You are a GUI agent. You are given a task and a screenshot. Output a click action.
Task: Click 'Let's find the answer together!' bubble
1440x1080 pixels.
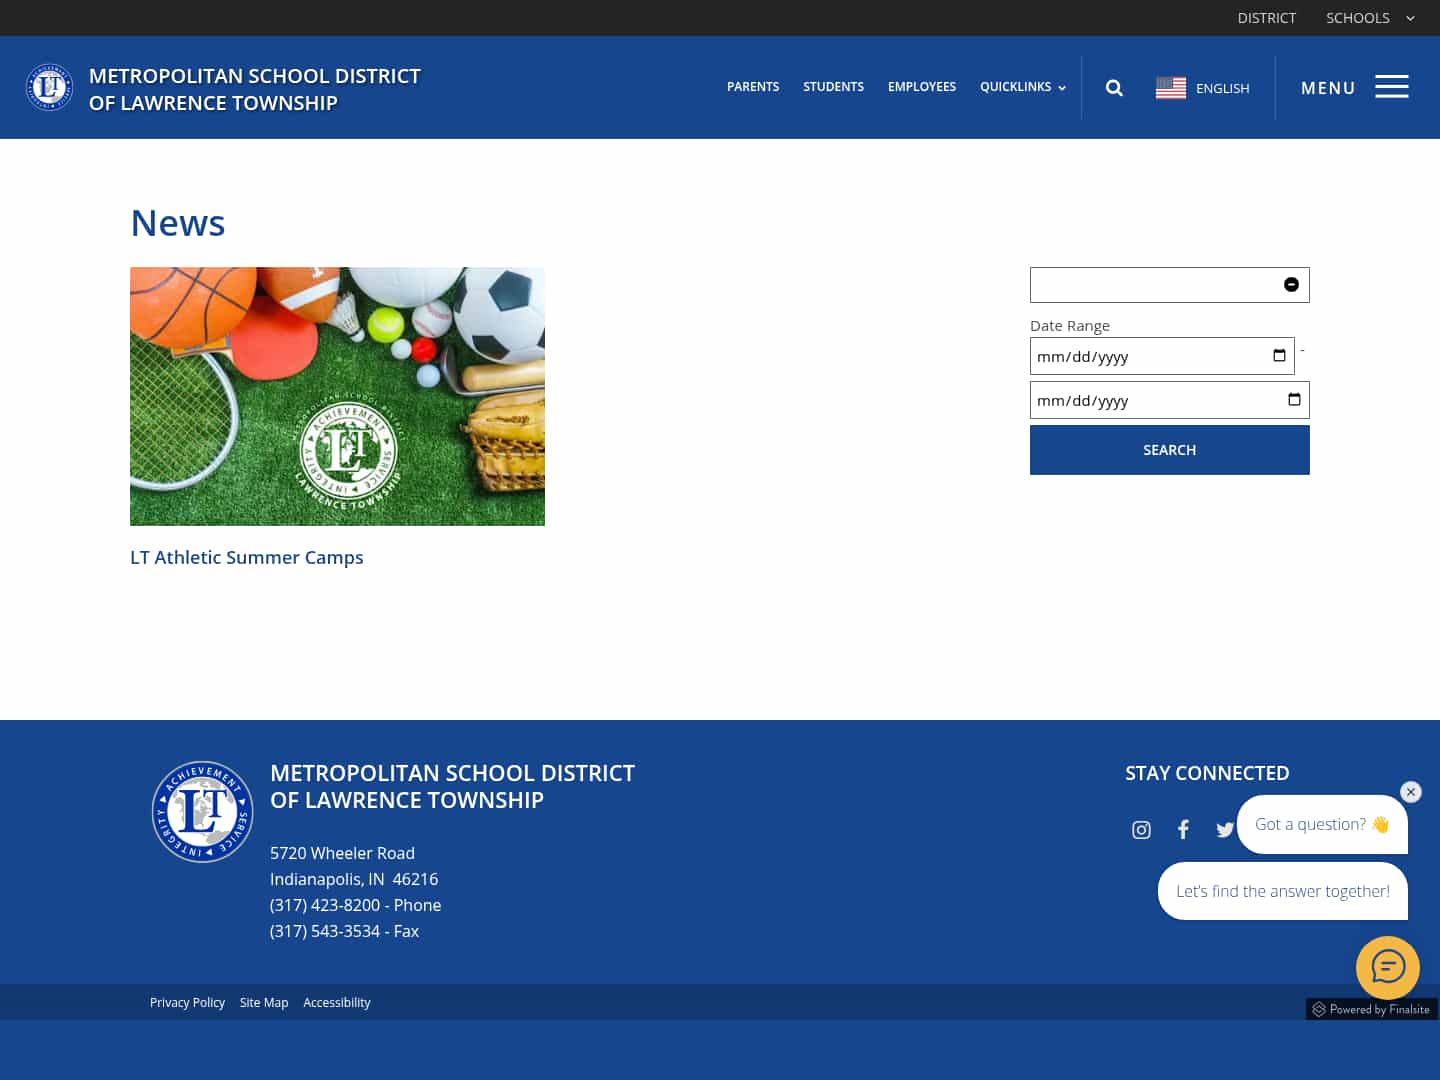(x=1283, y=891)
